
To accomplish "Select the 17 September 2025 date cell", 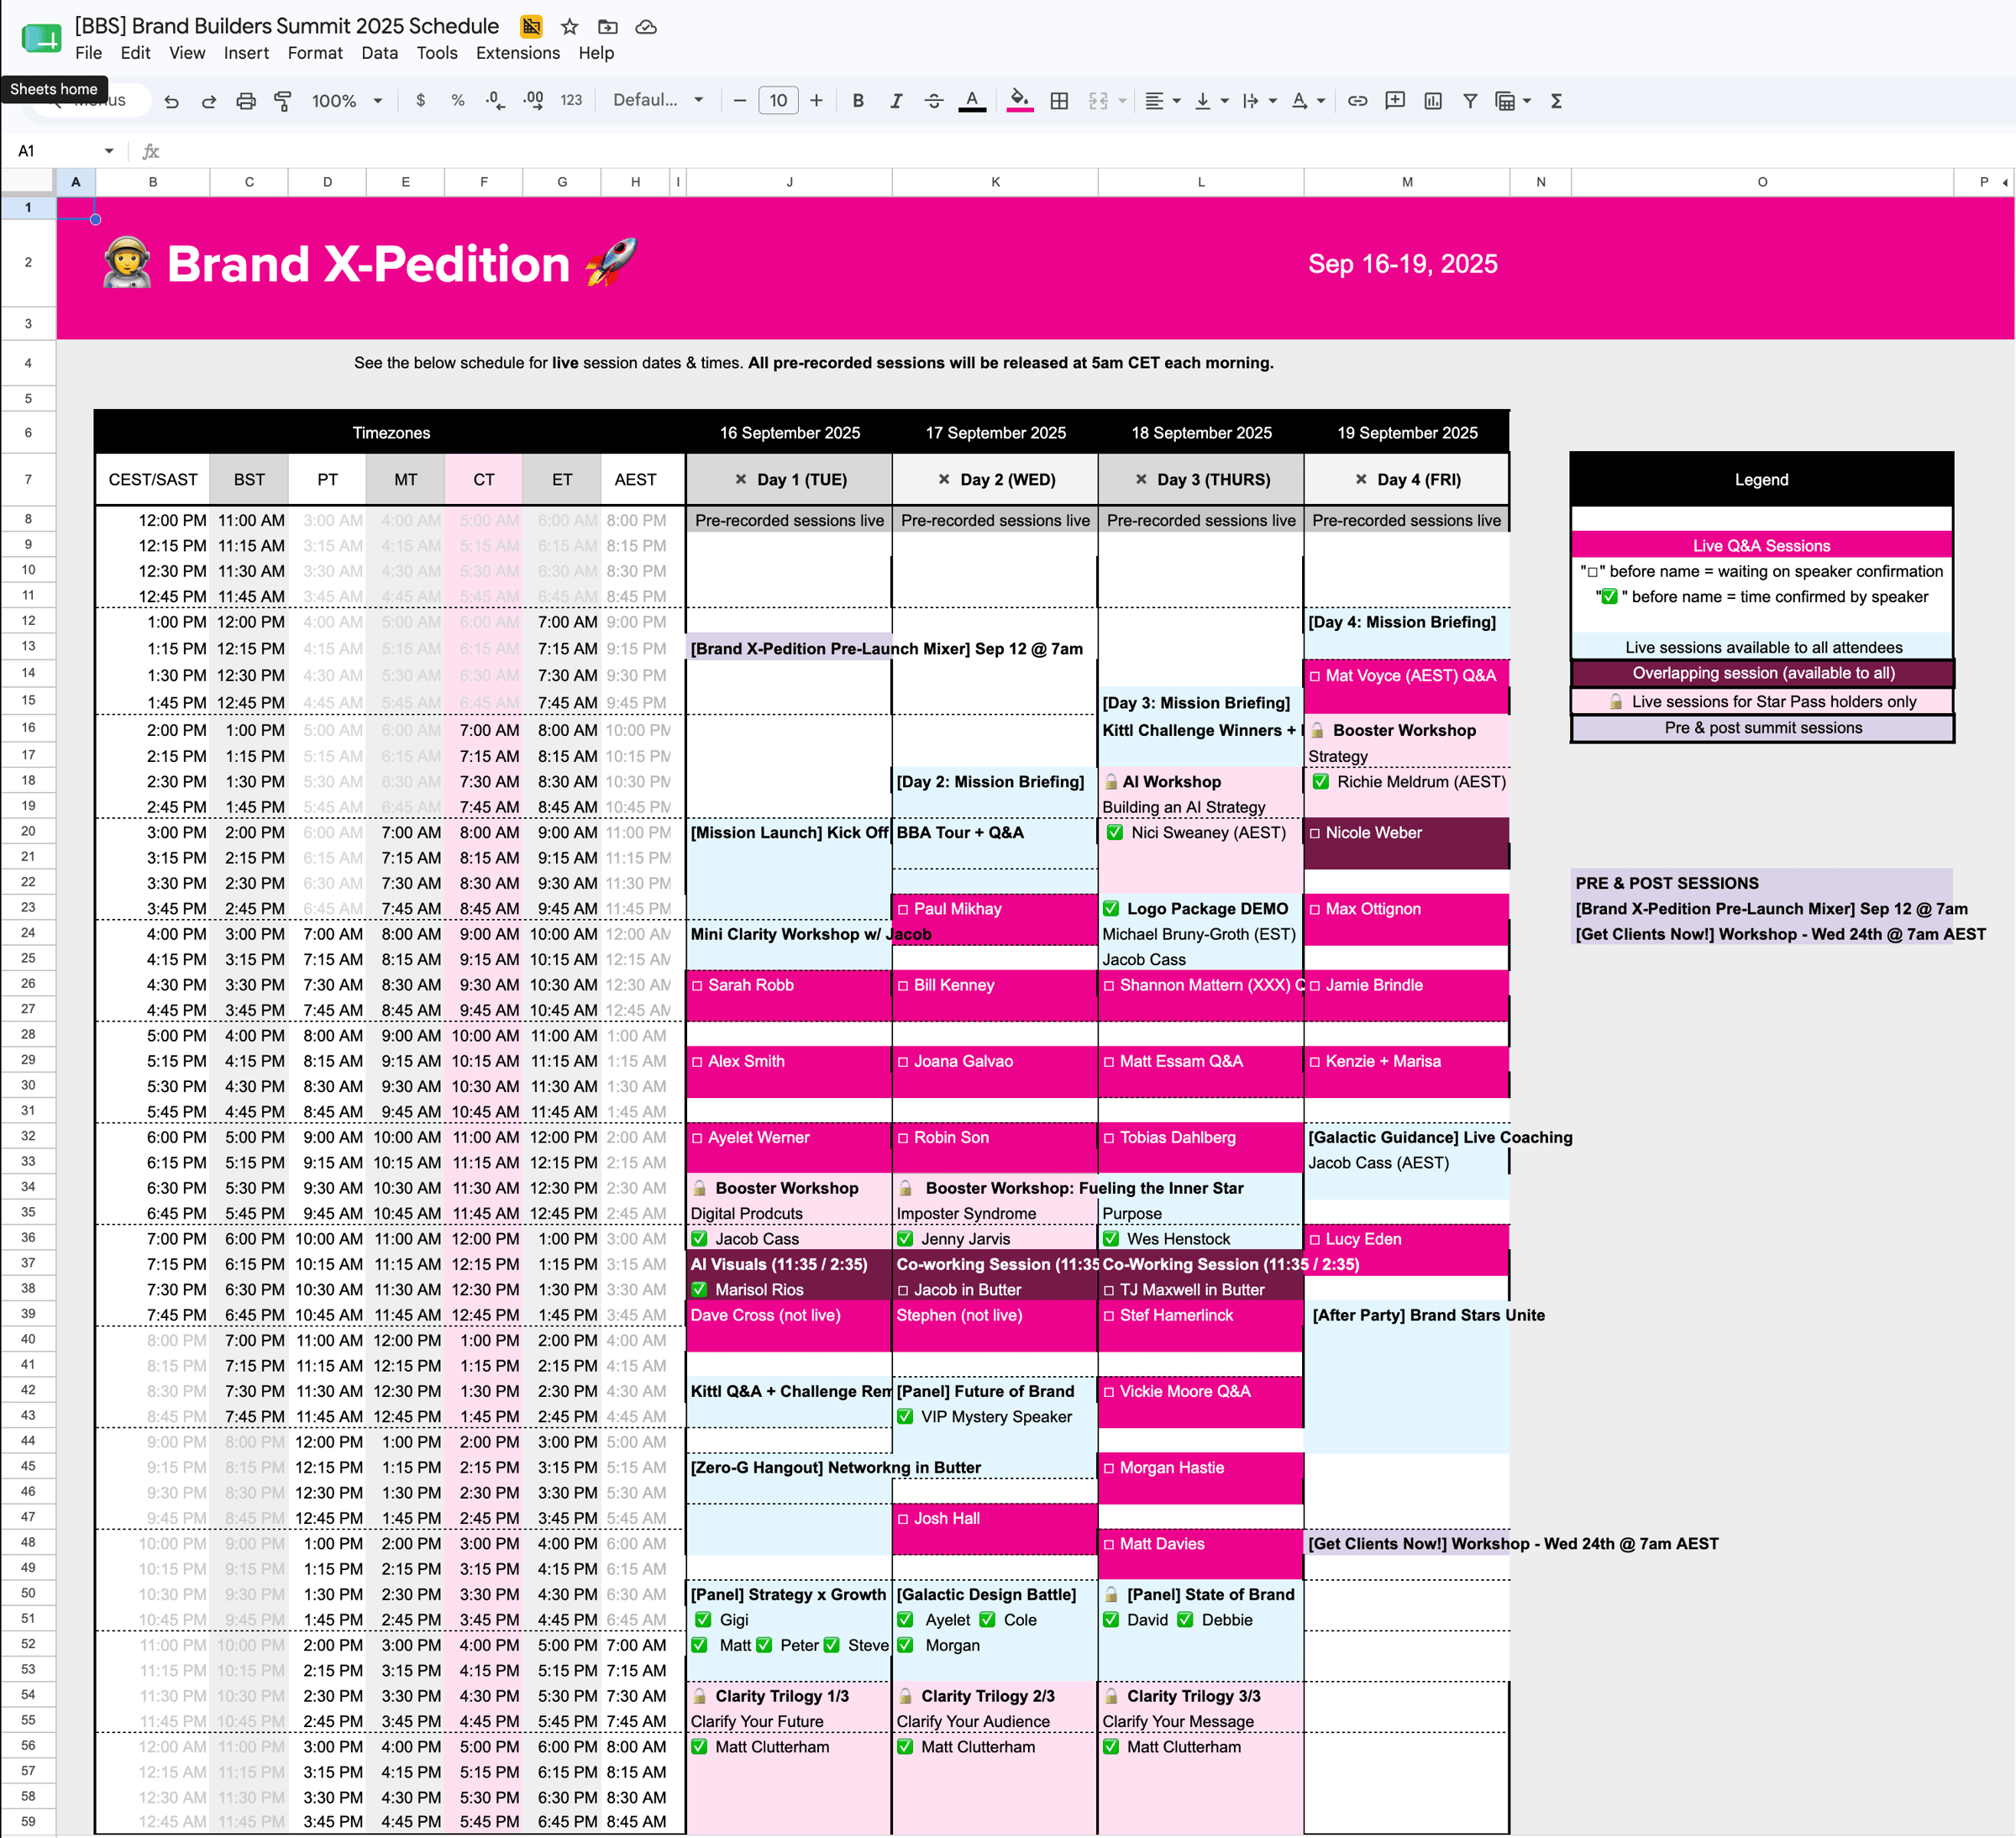I will [x=995, y=433].
